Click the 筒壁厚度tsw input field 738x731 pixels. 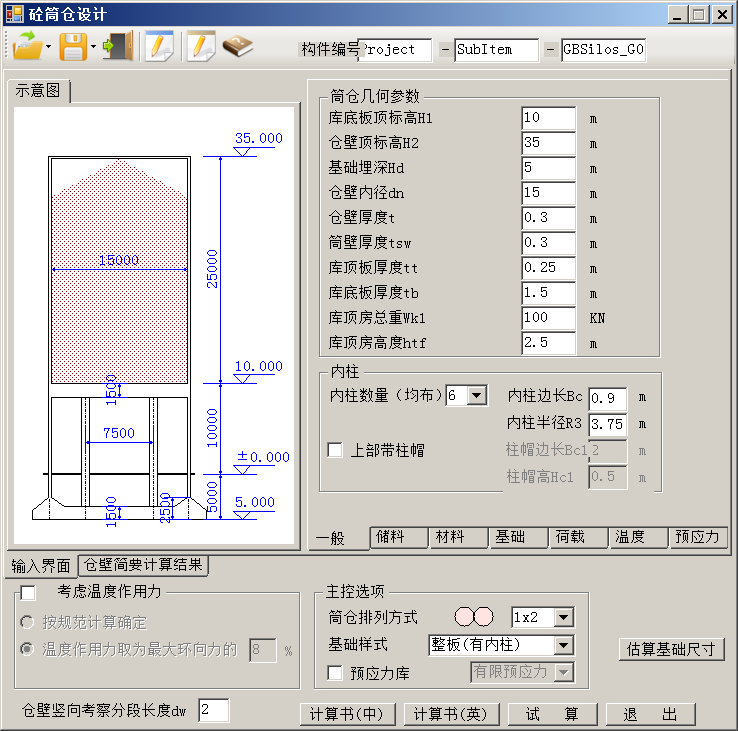(x=548, y=242)
